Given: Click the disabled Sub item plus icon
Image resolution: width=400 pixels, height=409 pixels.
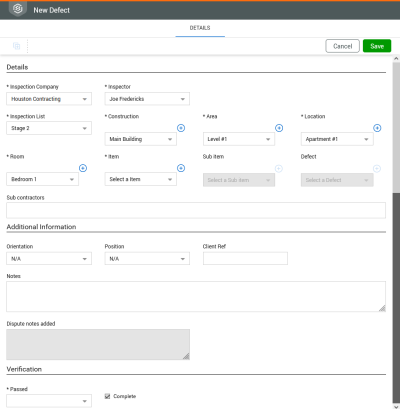Looking at the screenshot, I should (279, 169).
